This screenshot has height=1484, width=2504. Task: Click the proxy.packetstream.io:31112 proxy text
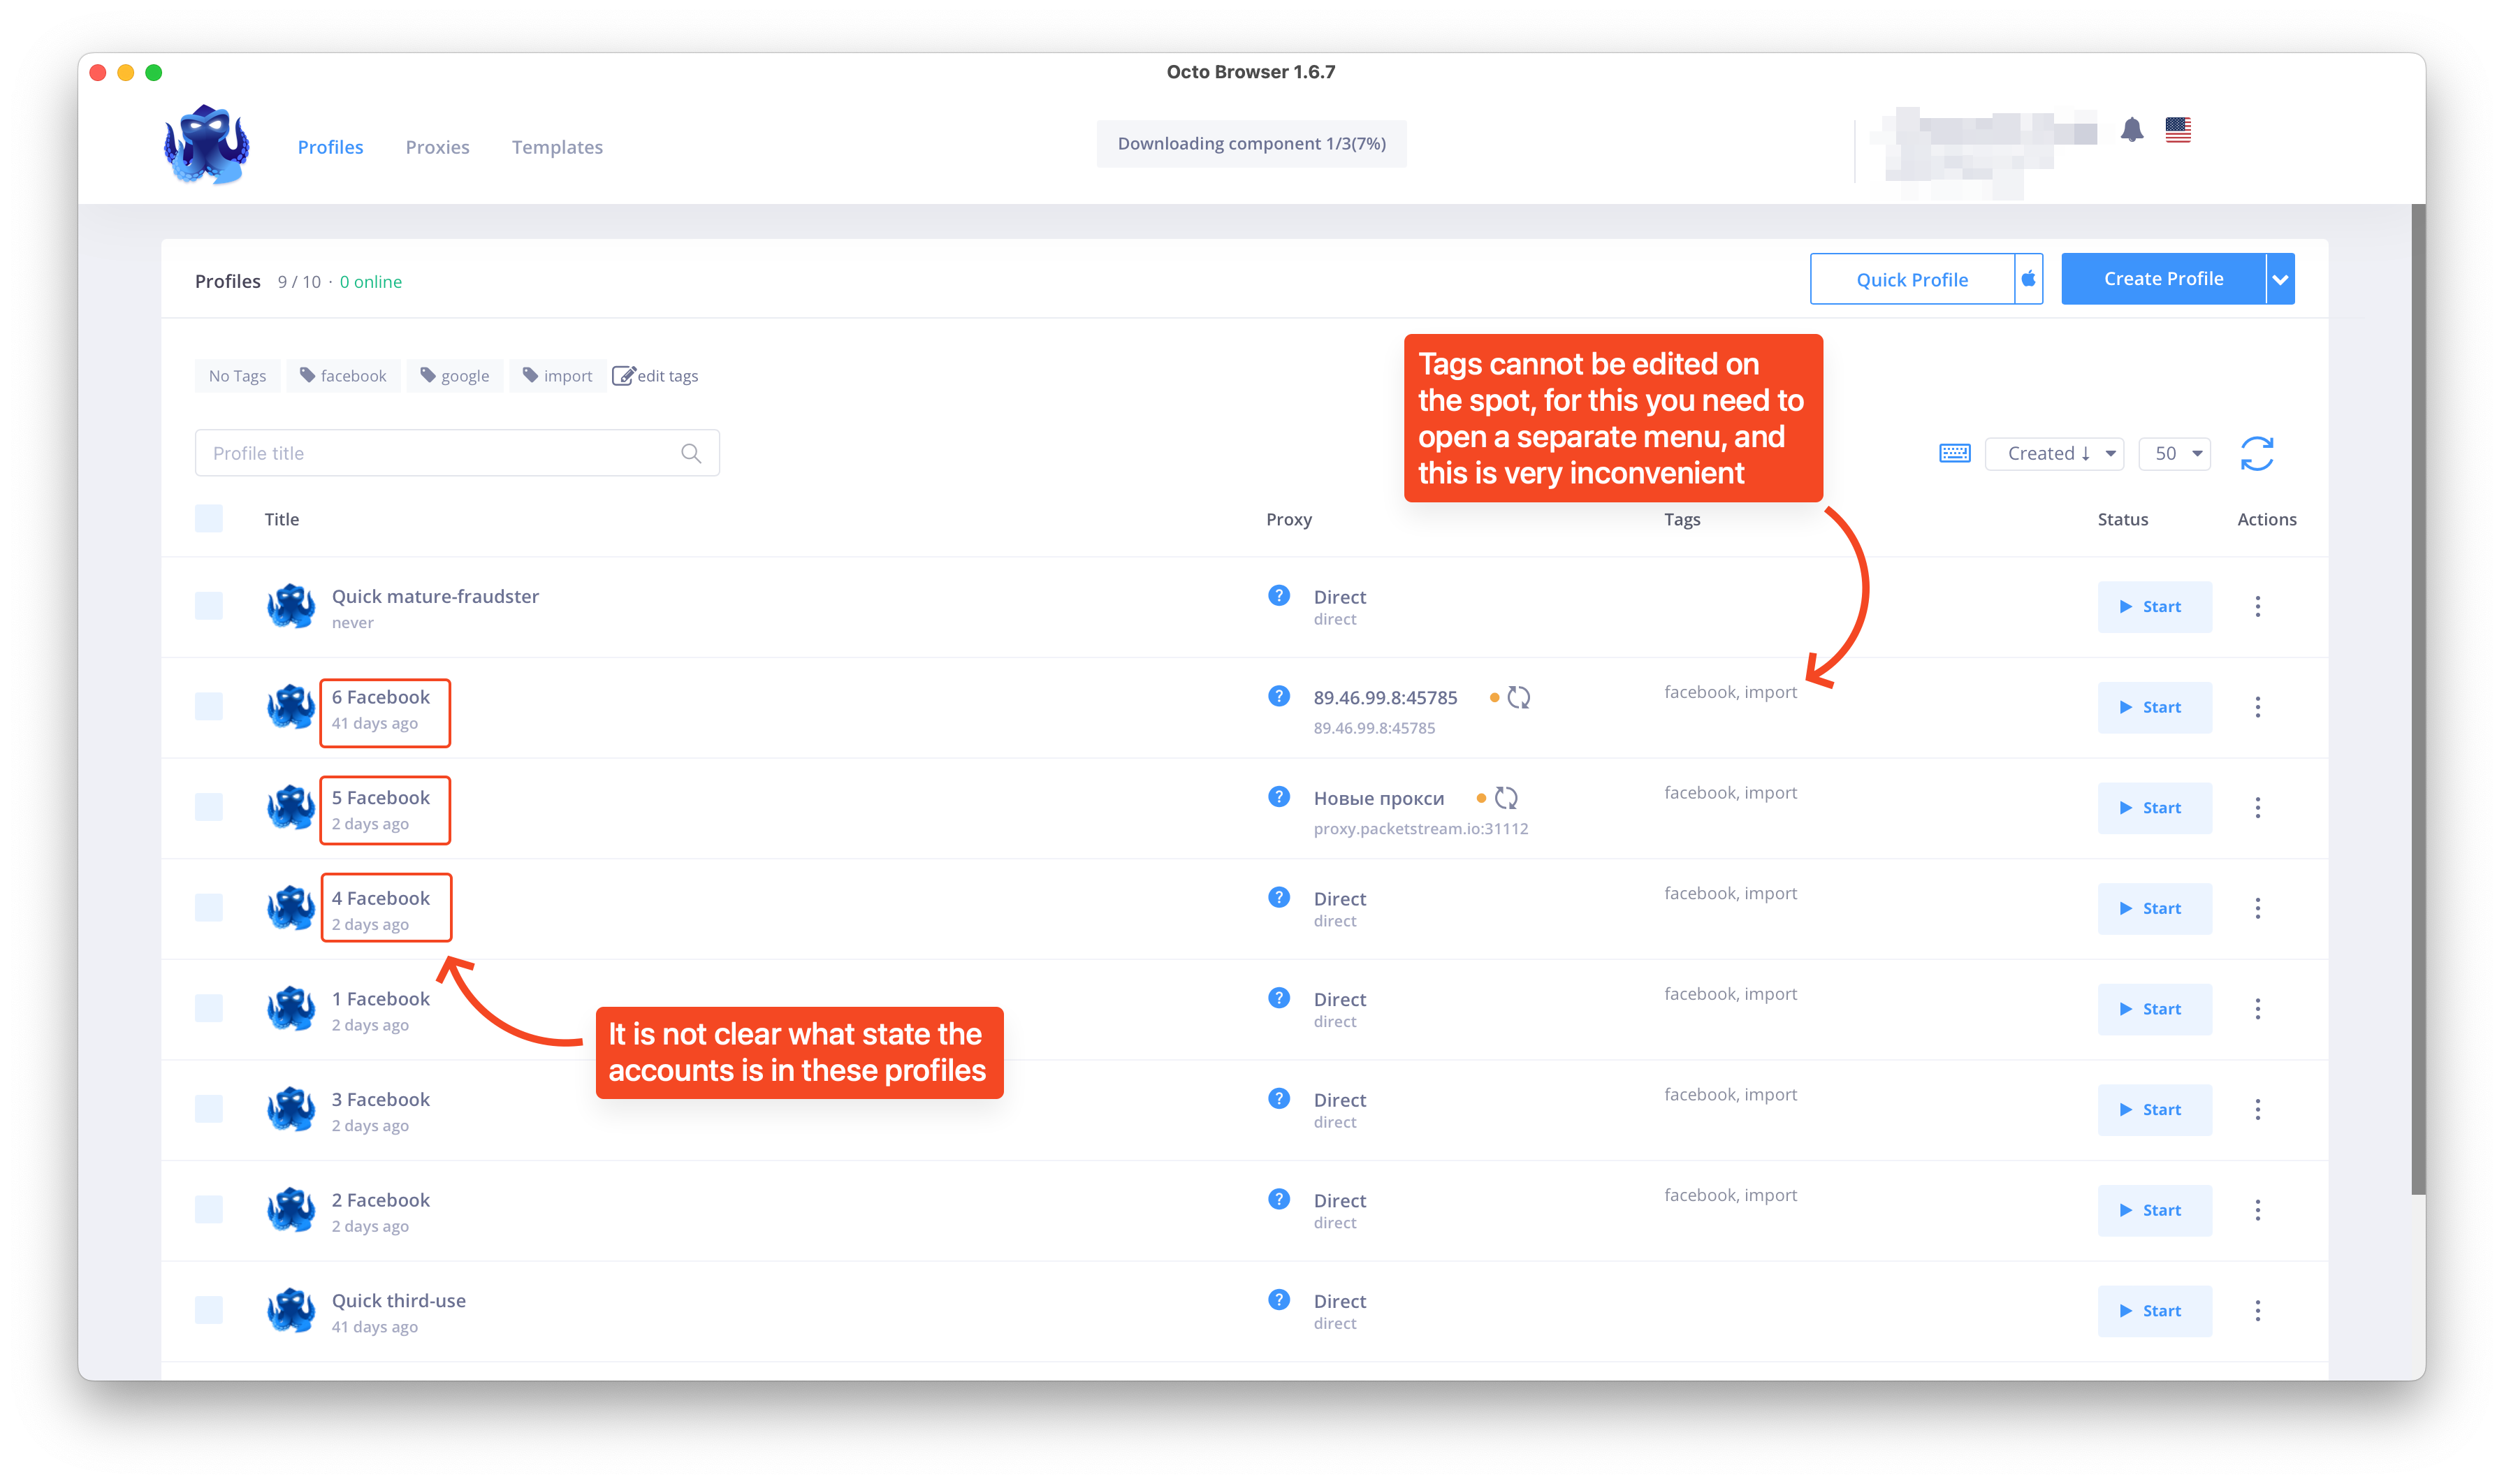pos(1420,829)
